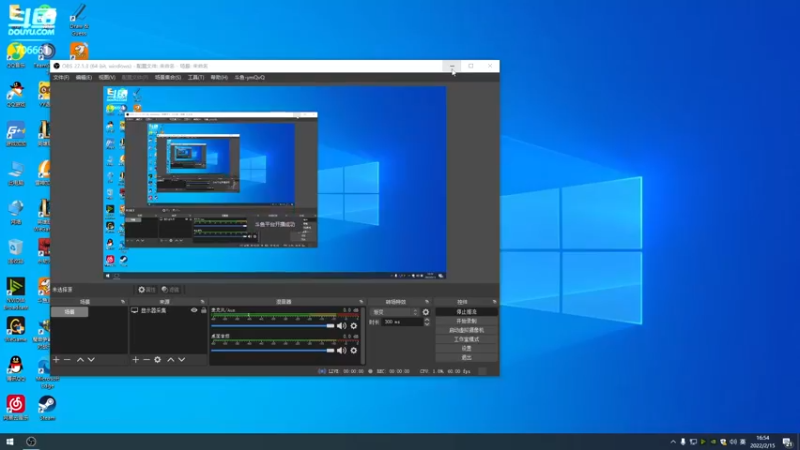Mute the 桌面音频 speaker icon

(341, 351)
